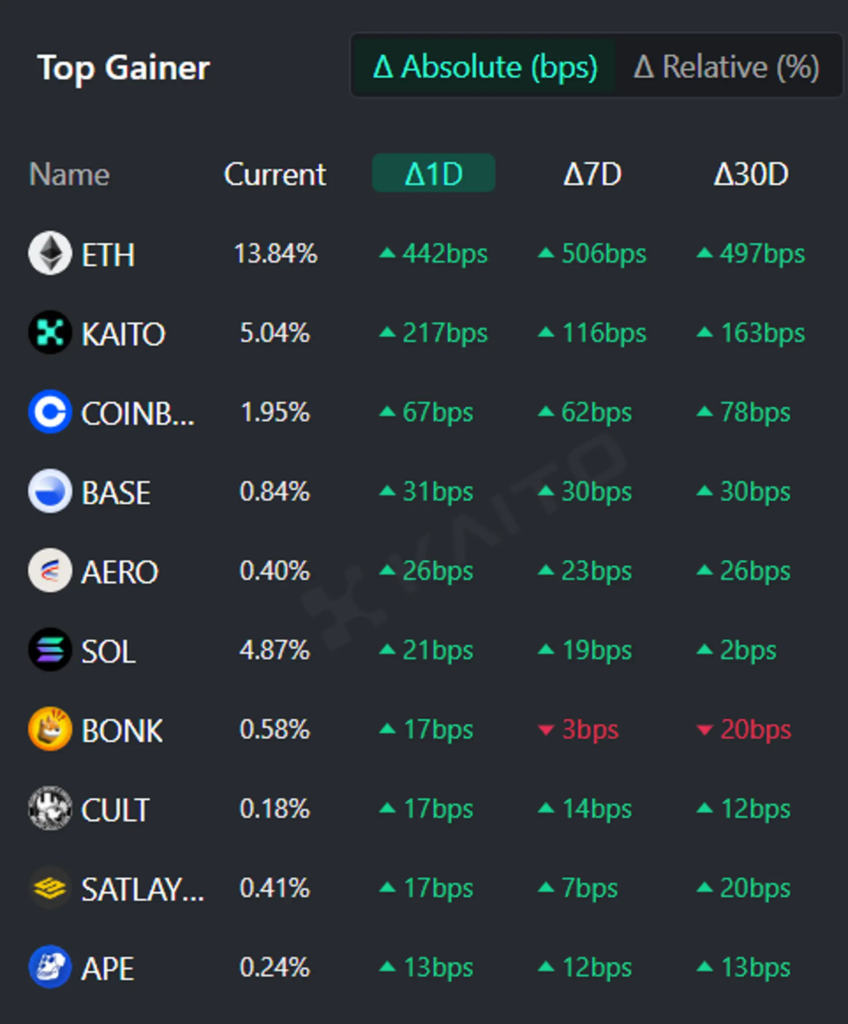Switch to Δ Relative (%) view
The image size is (848, 1024).
[x=727, y=67]
